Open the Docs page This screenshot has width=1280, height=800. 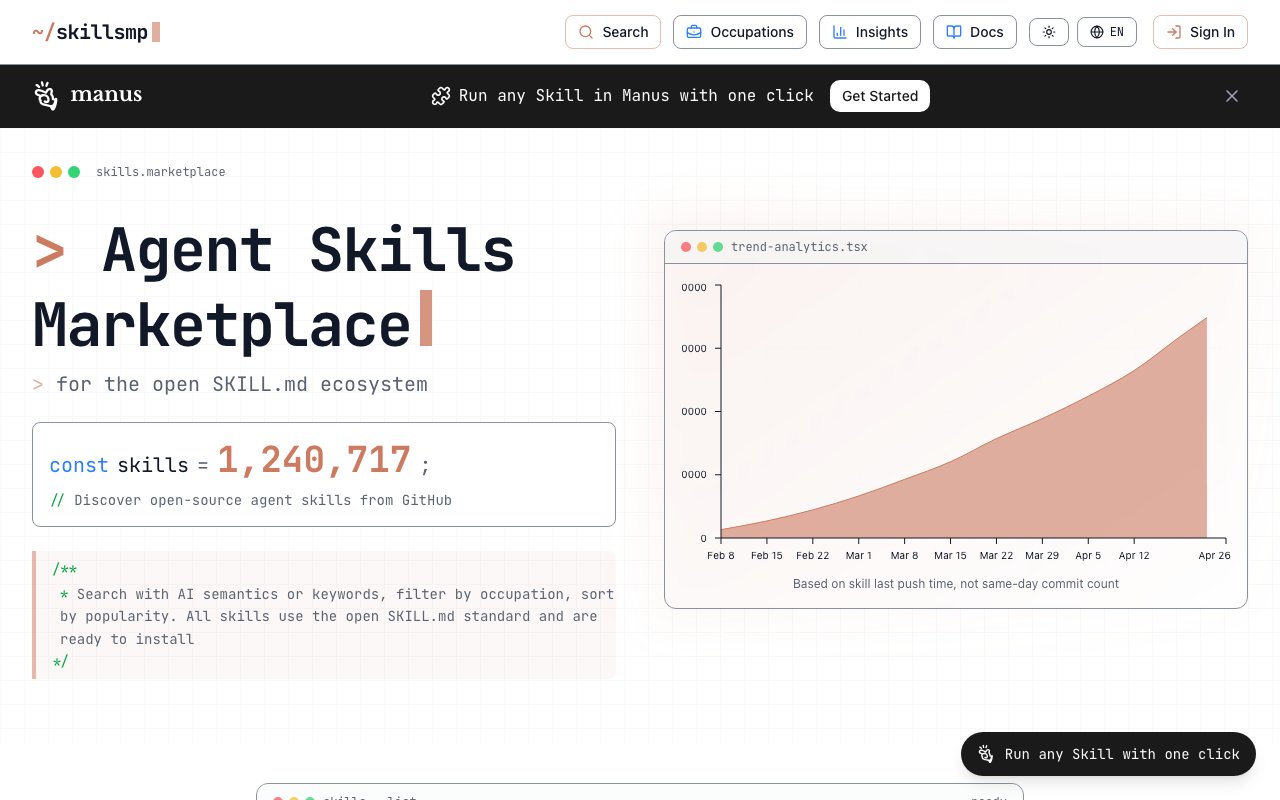pos(975,32)
